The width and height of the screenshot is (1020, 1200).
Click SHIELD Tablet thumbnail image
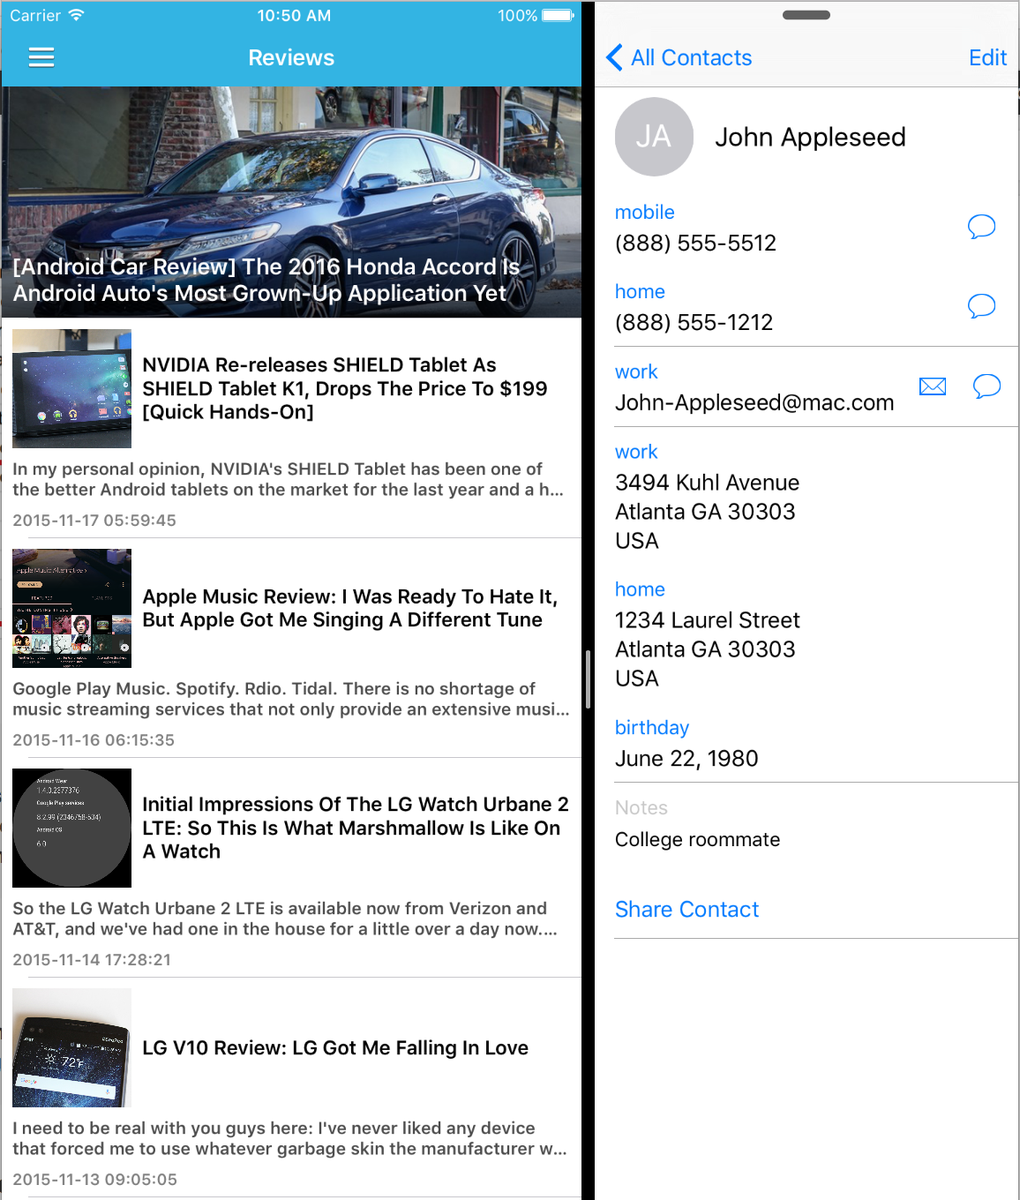coord(72,388)
